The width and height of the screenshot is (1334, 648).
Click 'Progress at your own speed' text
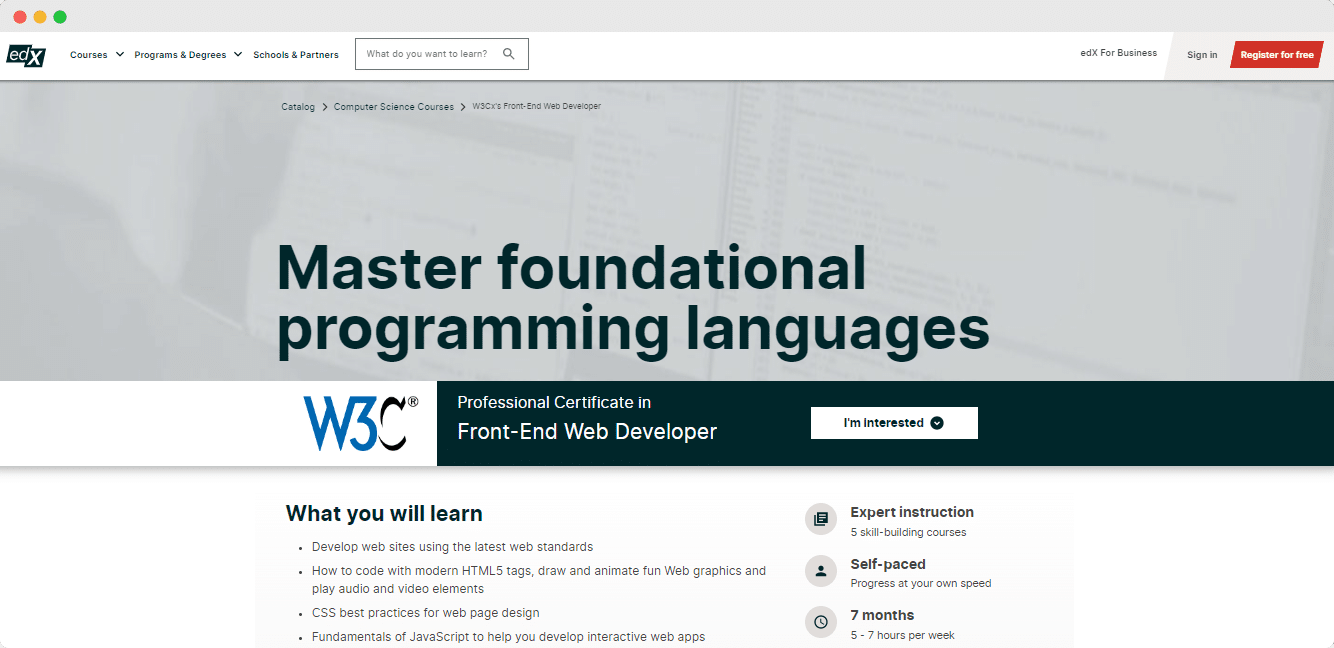coord(921,583)
